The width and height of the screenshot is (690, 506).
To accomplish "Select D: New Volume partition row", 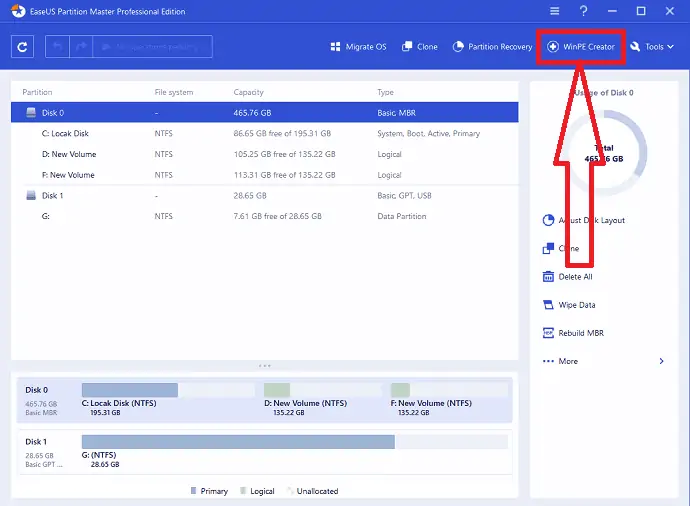I will coord(264,154).
